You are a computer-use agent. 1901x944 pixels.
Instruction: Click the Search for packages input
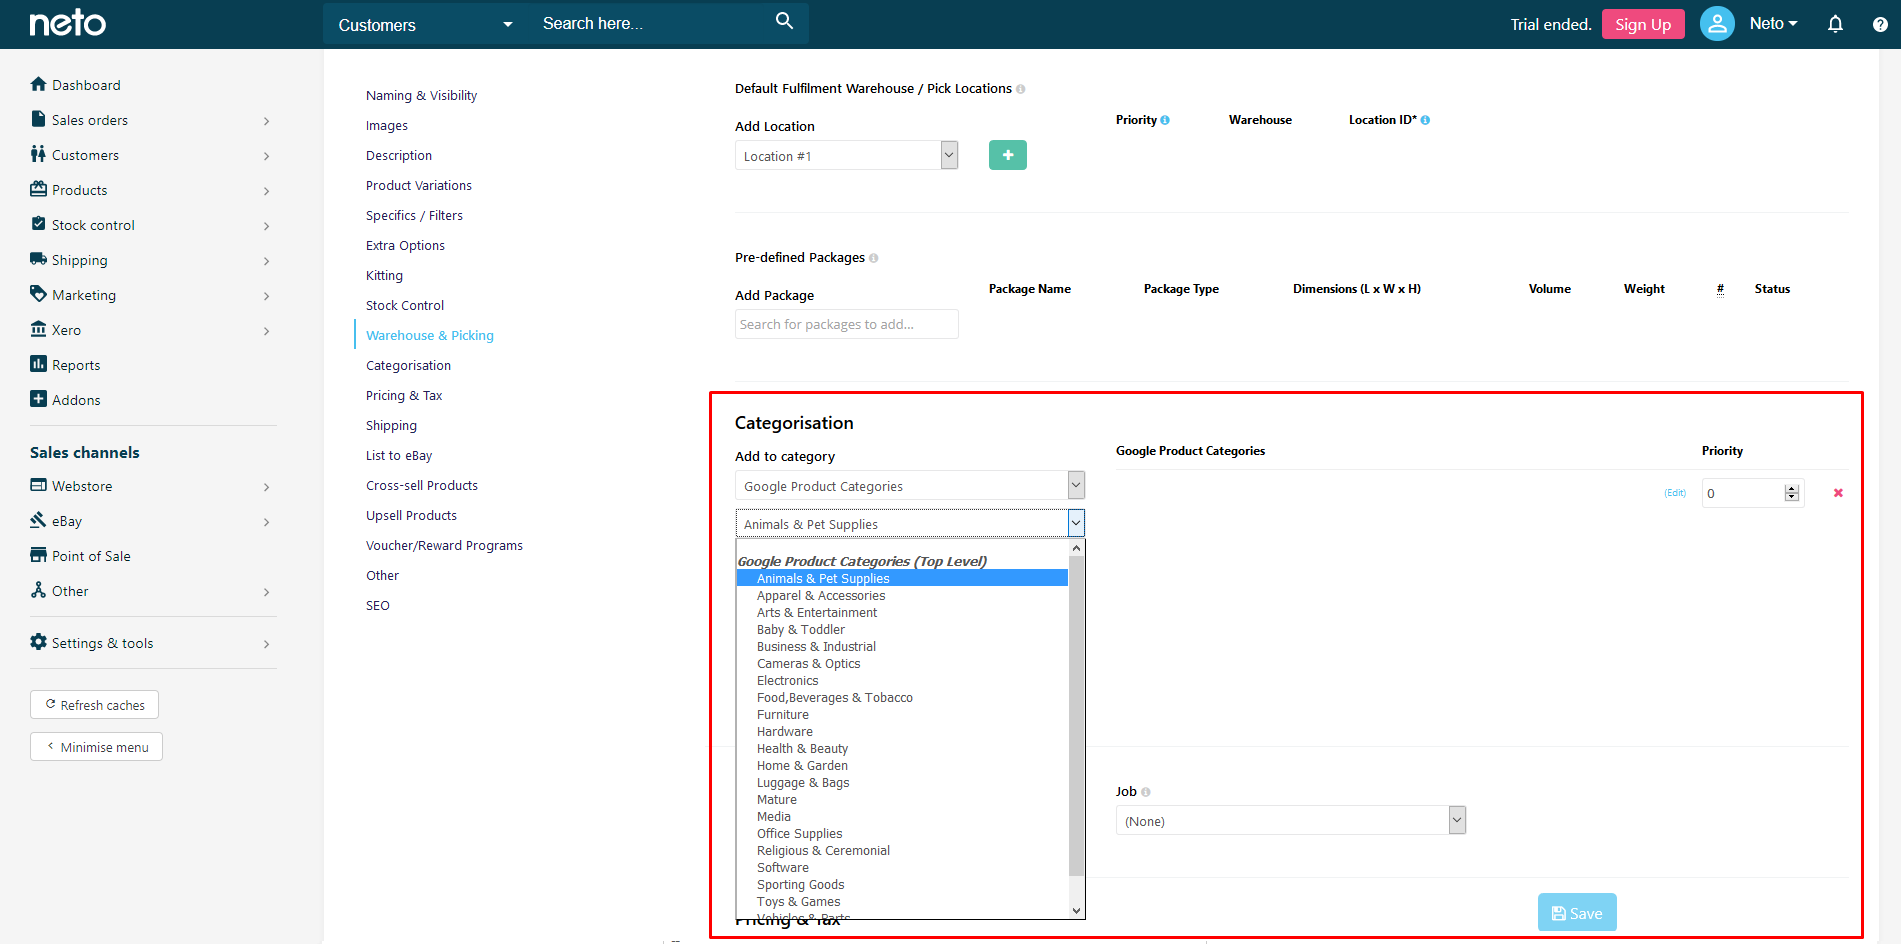(x=846, y=324)
